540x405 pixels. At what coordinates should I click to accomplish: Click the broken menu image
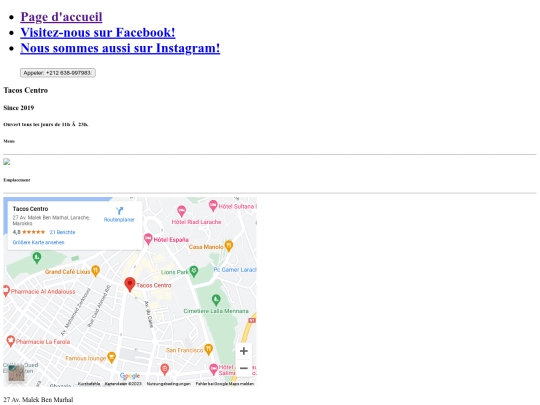(x=7, y=162)
